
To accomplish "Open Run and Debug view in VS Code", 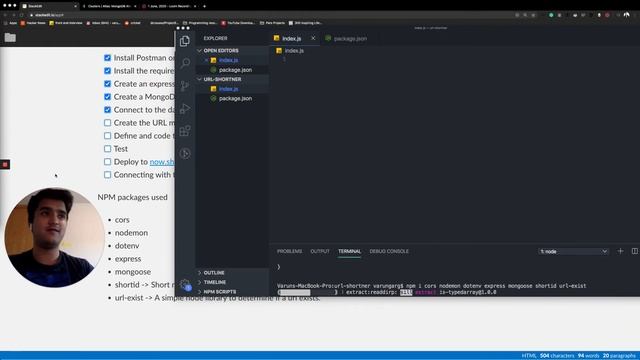I will click(185, 109).
